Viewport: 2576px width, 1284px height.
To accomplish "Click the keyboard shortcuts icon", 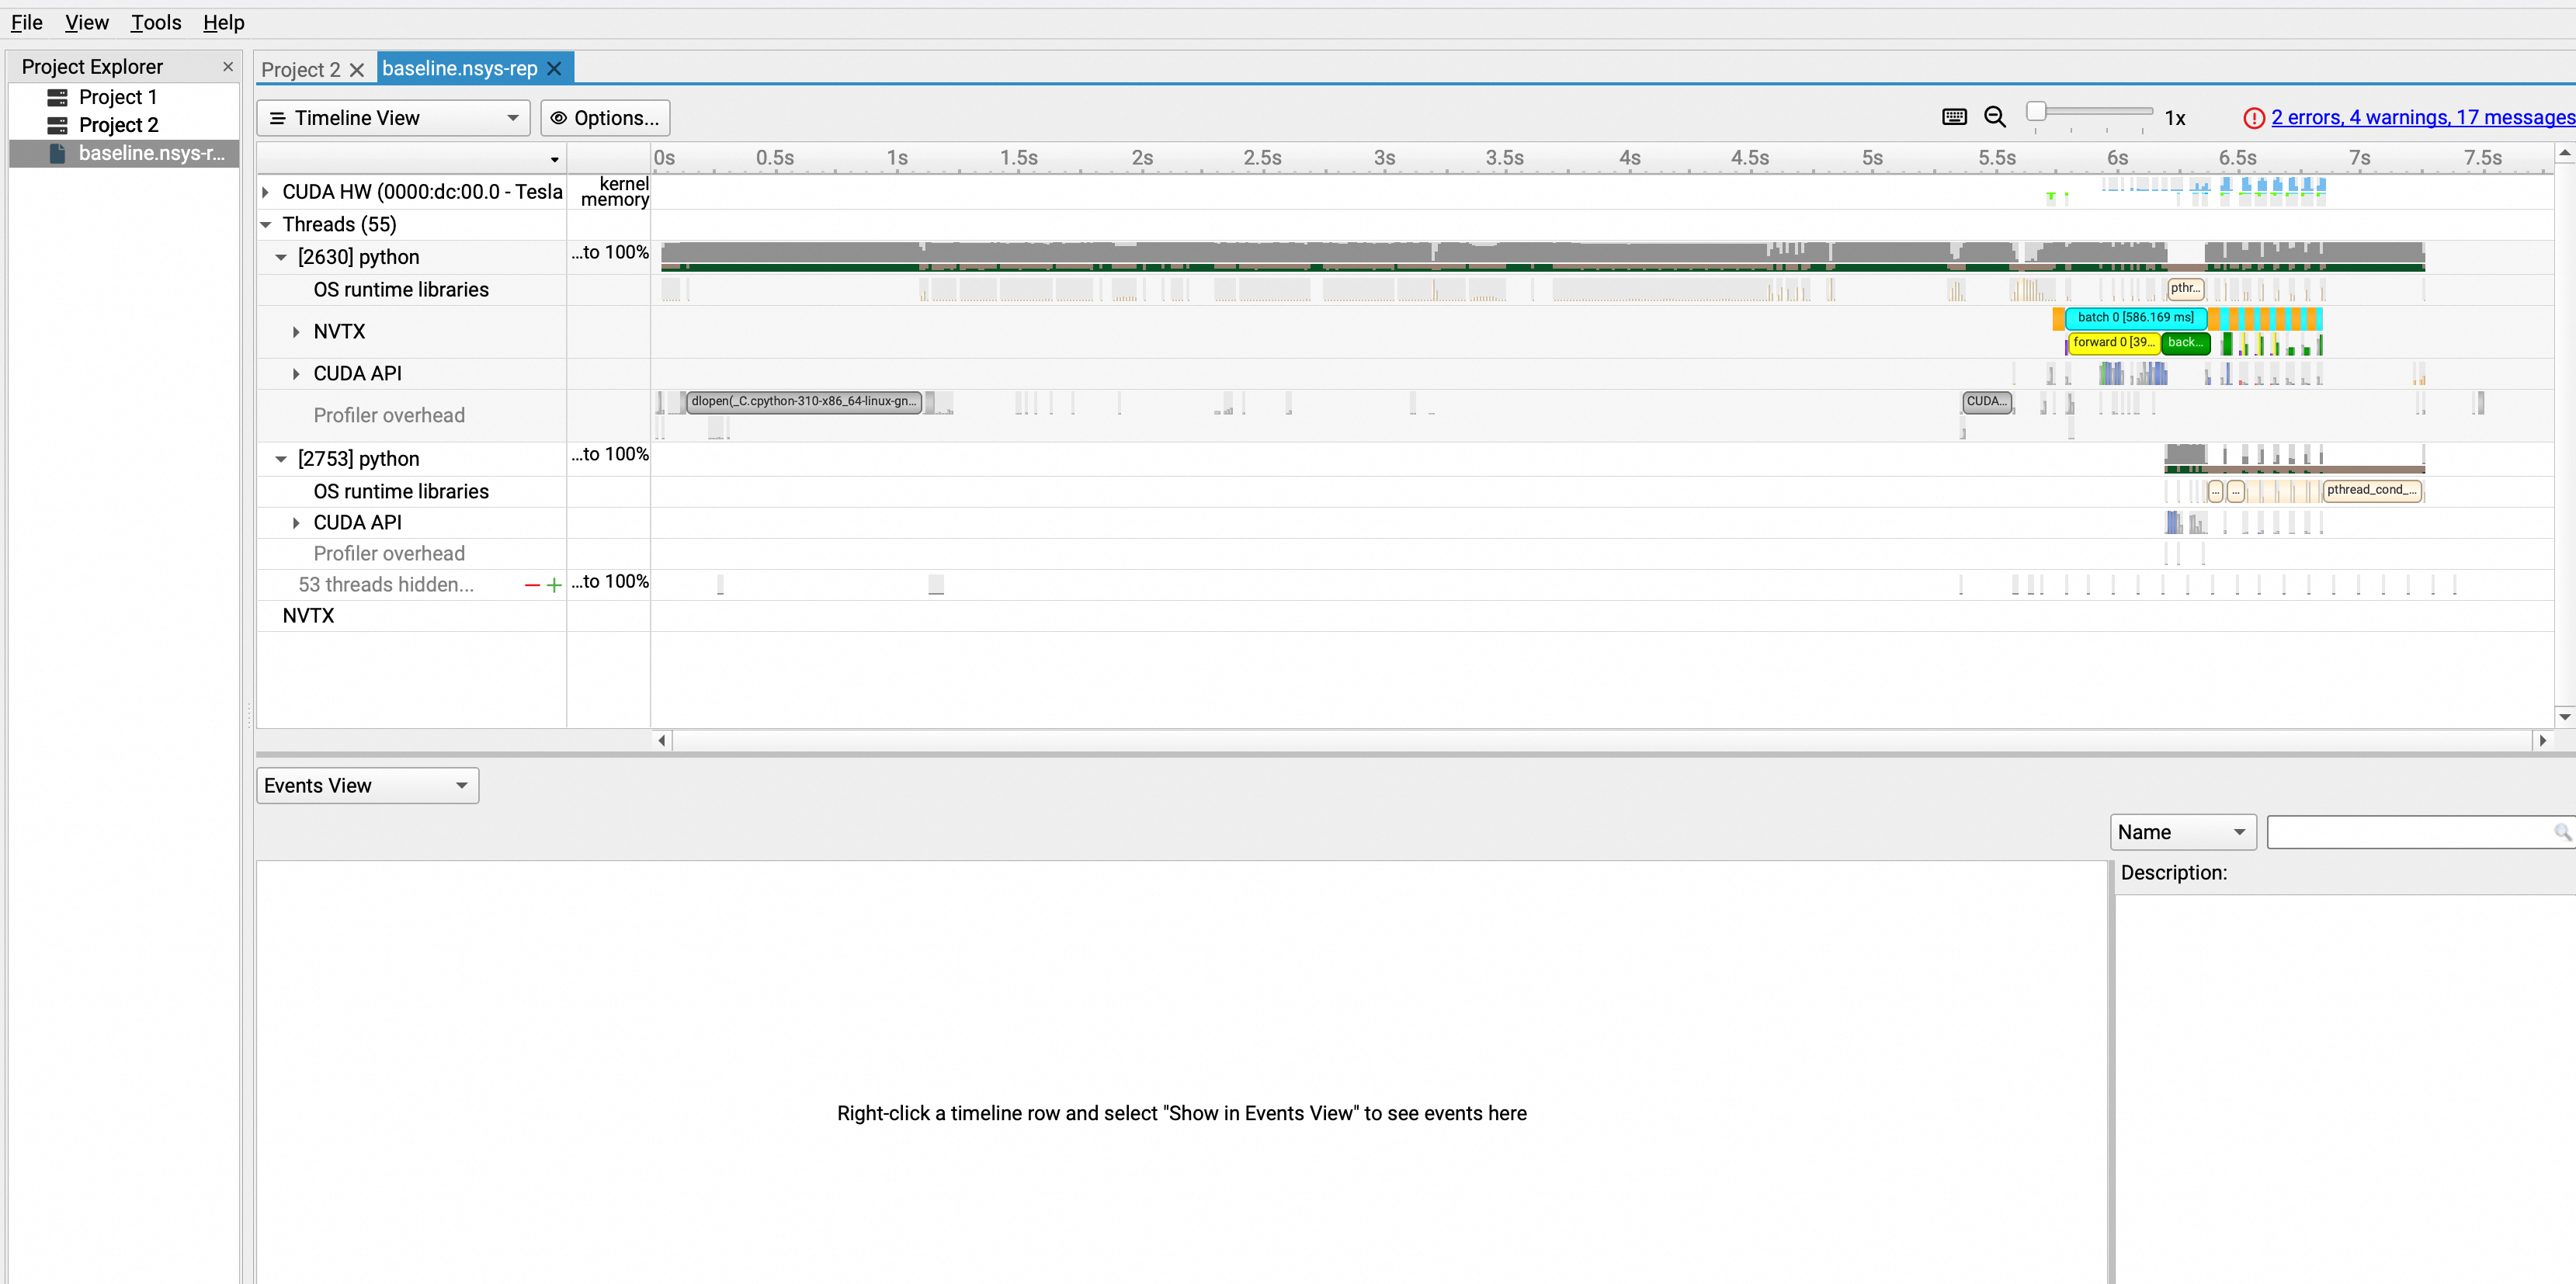I will [x=1953, y=117].
